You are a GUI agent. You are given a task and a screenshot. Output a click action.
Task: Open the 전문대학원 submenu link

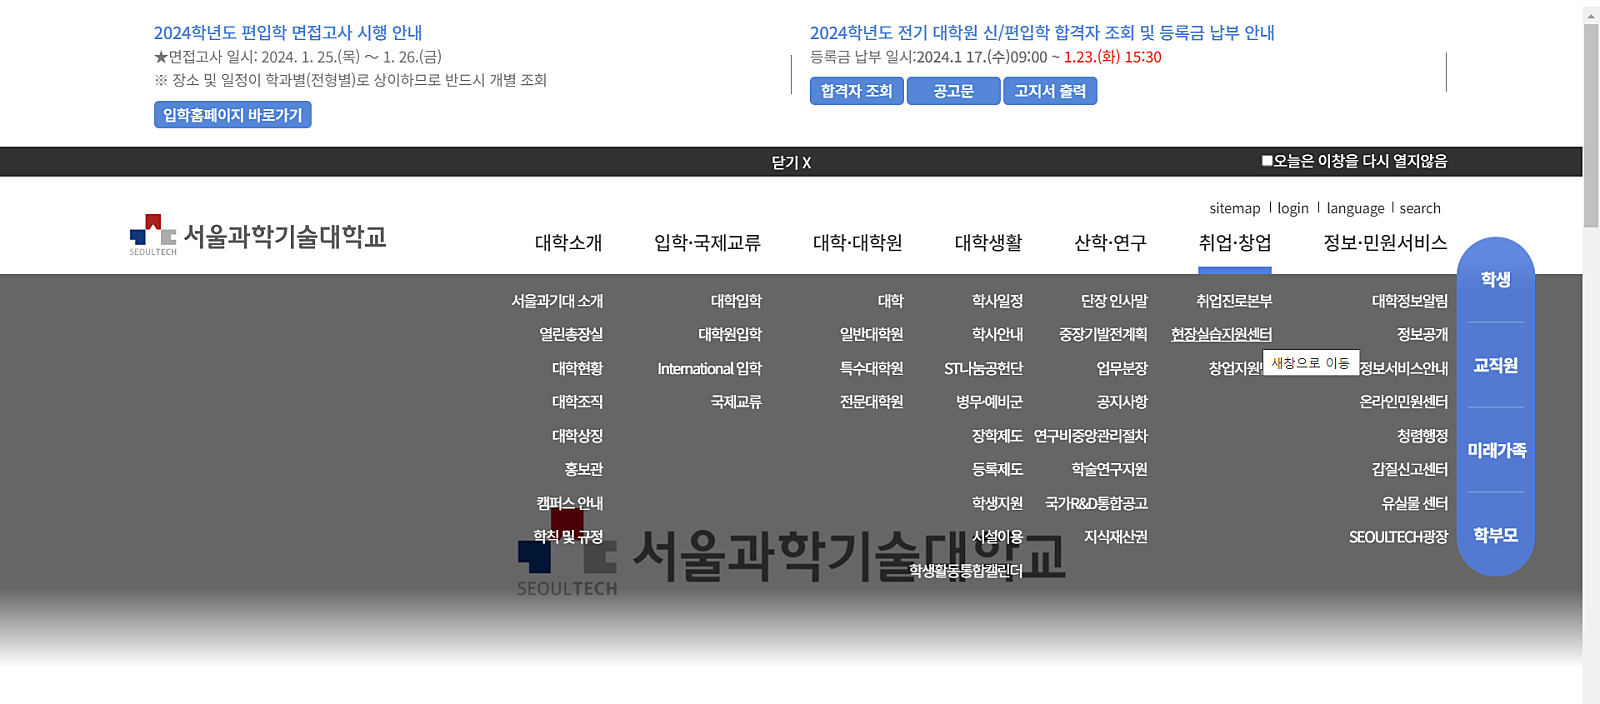tap(871, 401)
